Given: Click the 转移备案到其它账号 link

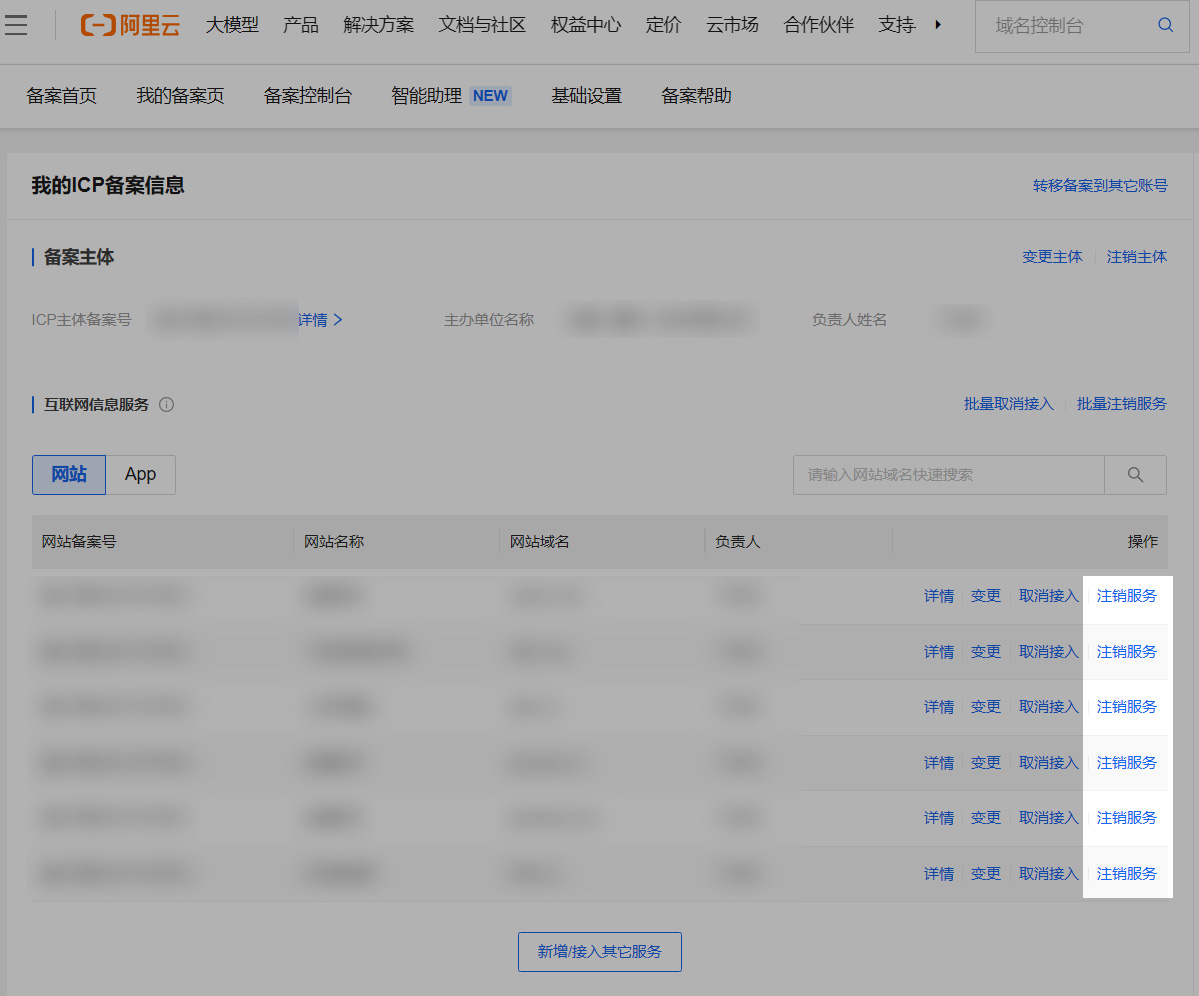Looking at the screenshot, I should point(1100,185).
